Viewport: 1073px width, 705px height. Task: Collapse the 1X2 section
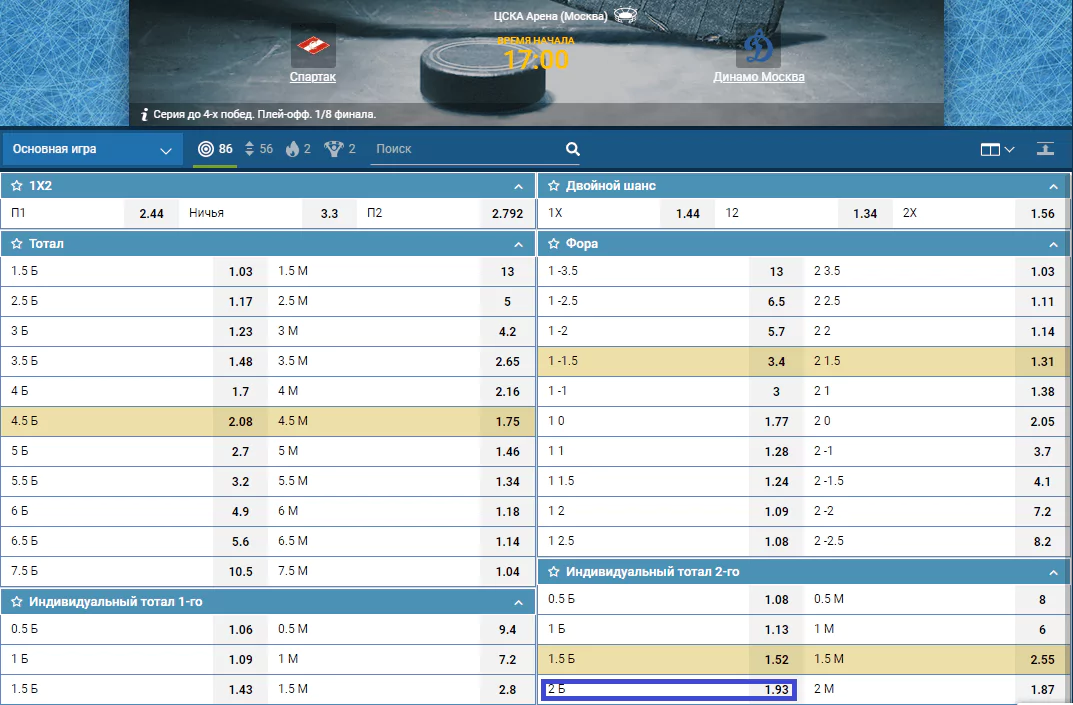point(518,186)
